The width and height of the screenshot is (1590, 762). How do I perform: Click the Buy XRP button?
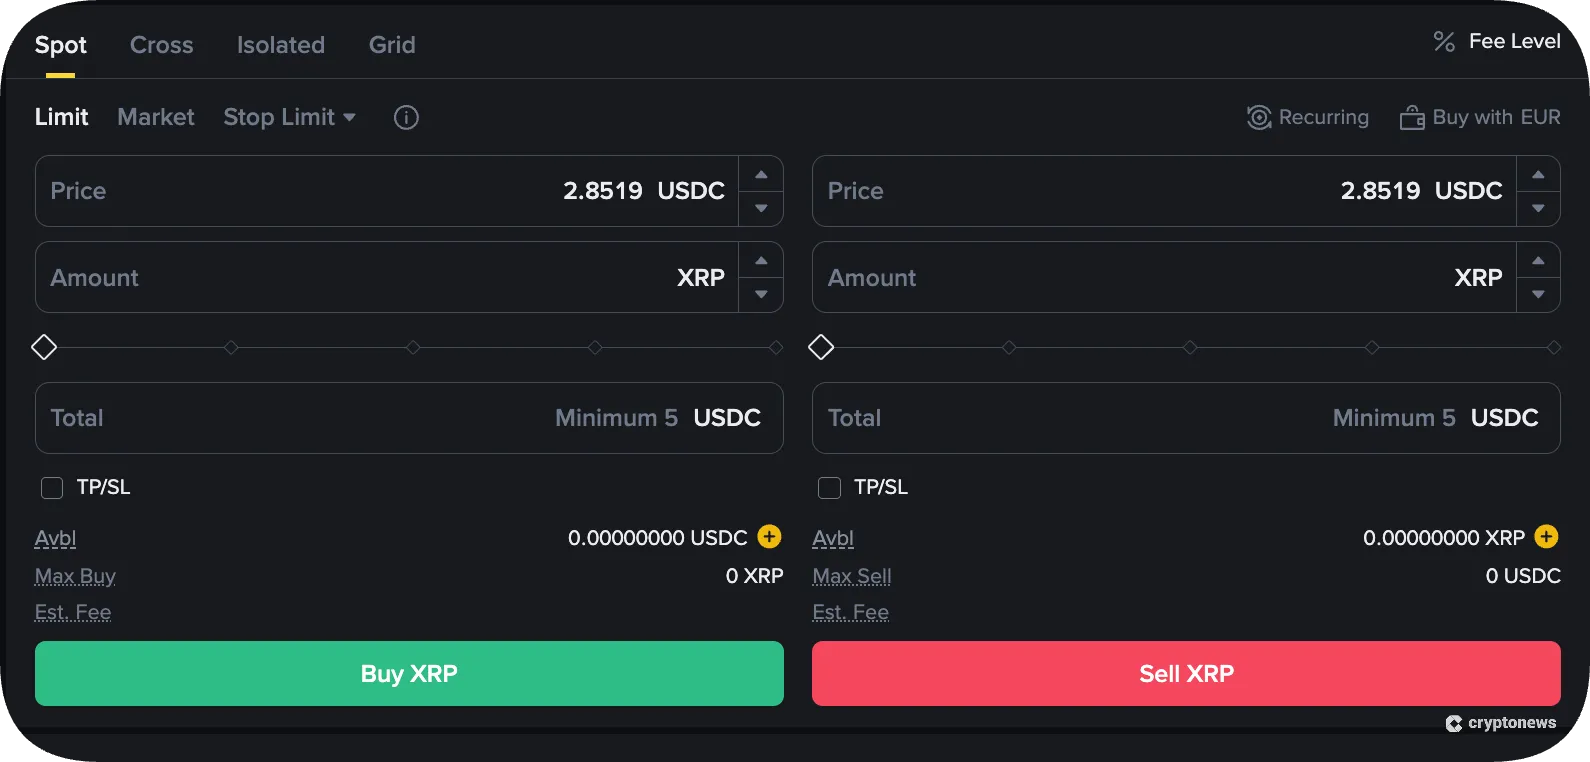coord(409,673)
